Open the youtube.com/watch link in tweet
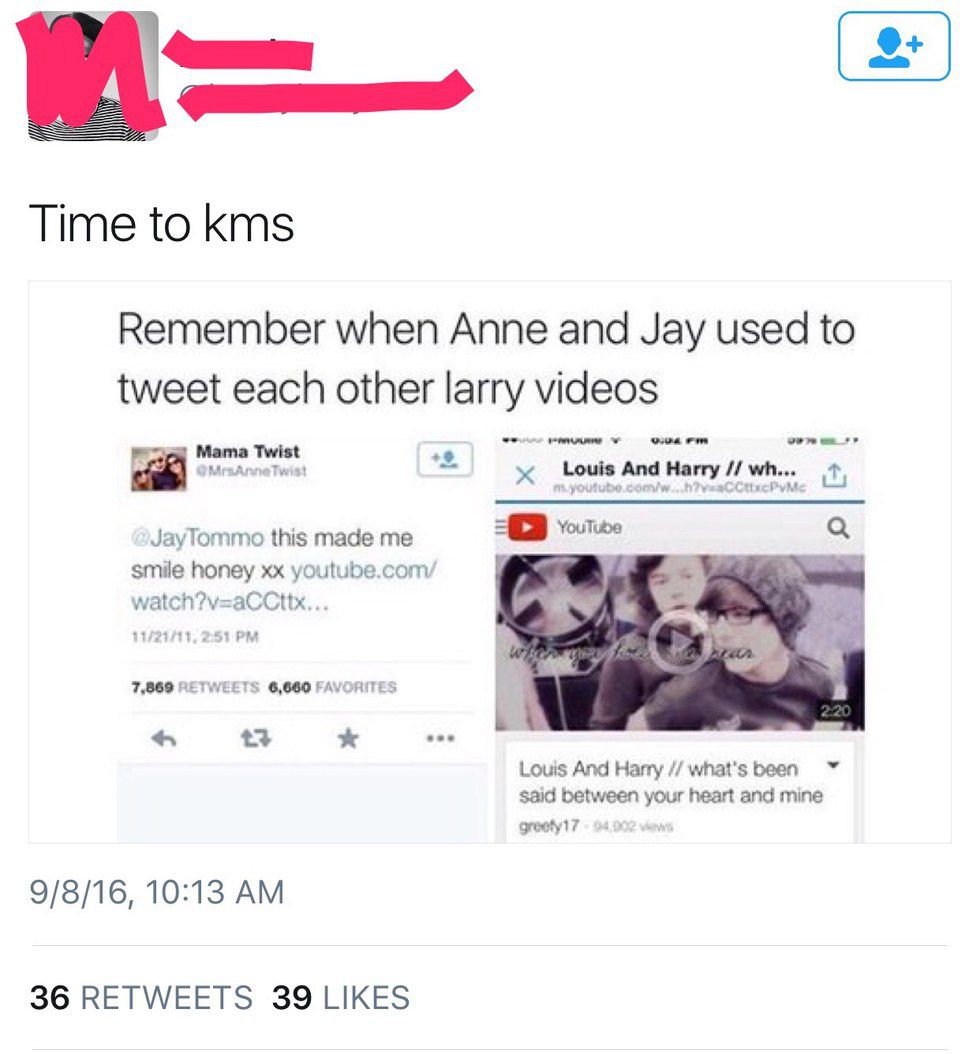980x1054 pixels. 284,585
